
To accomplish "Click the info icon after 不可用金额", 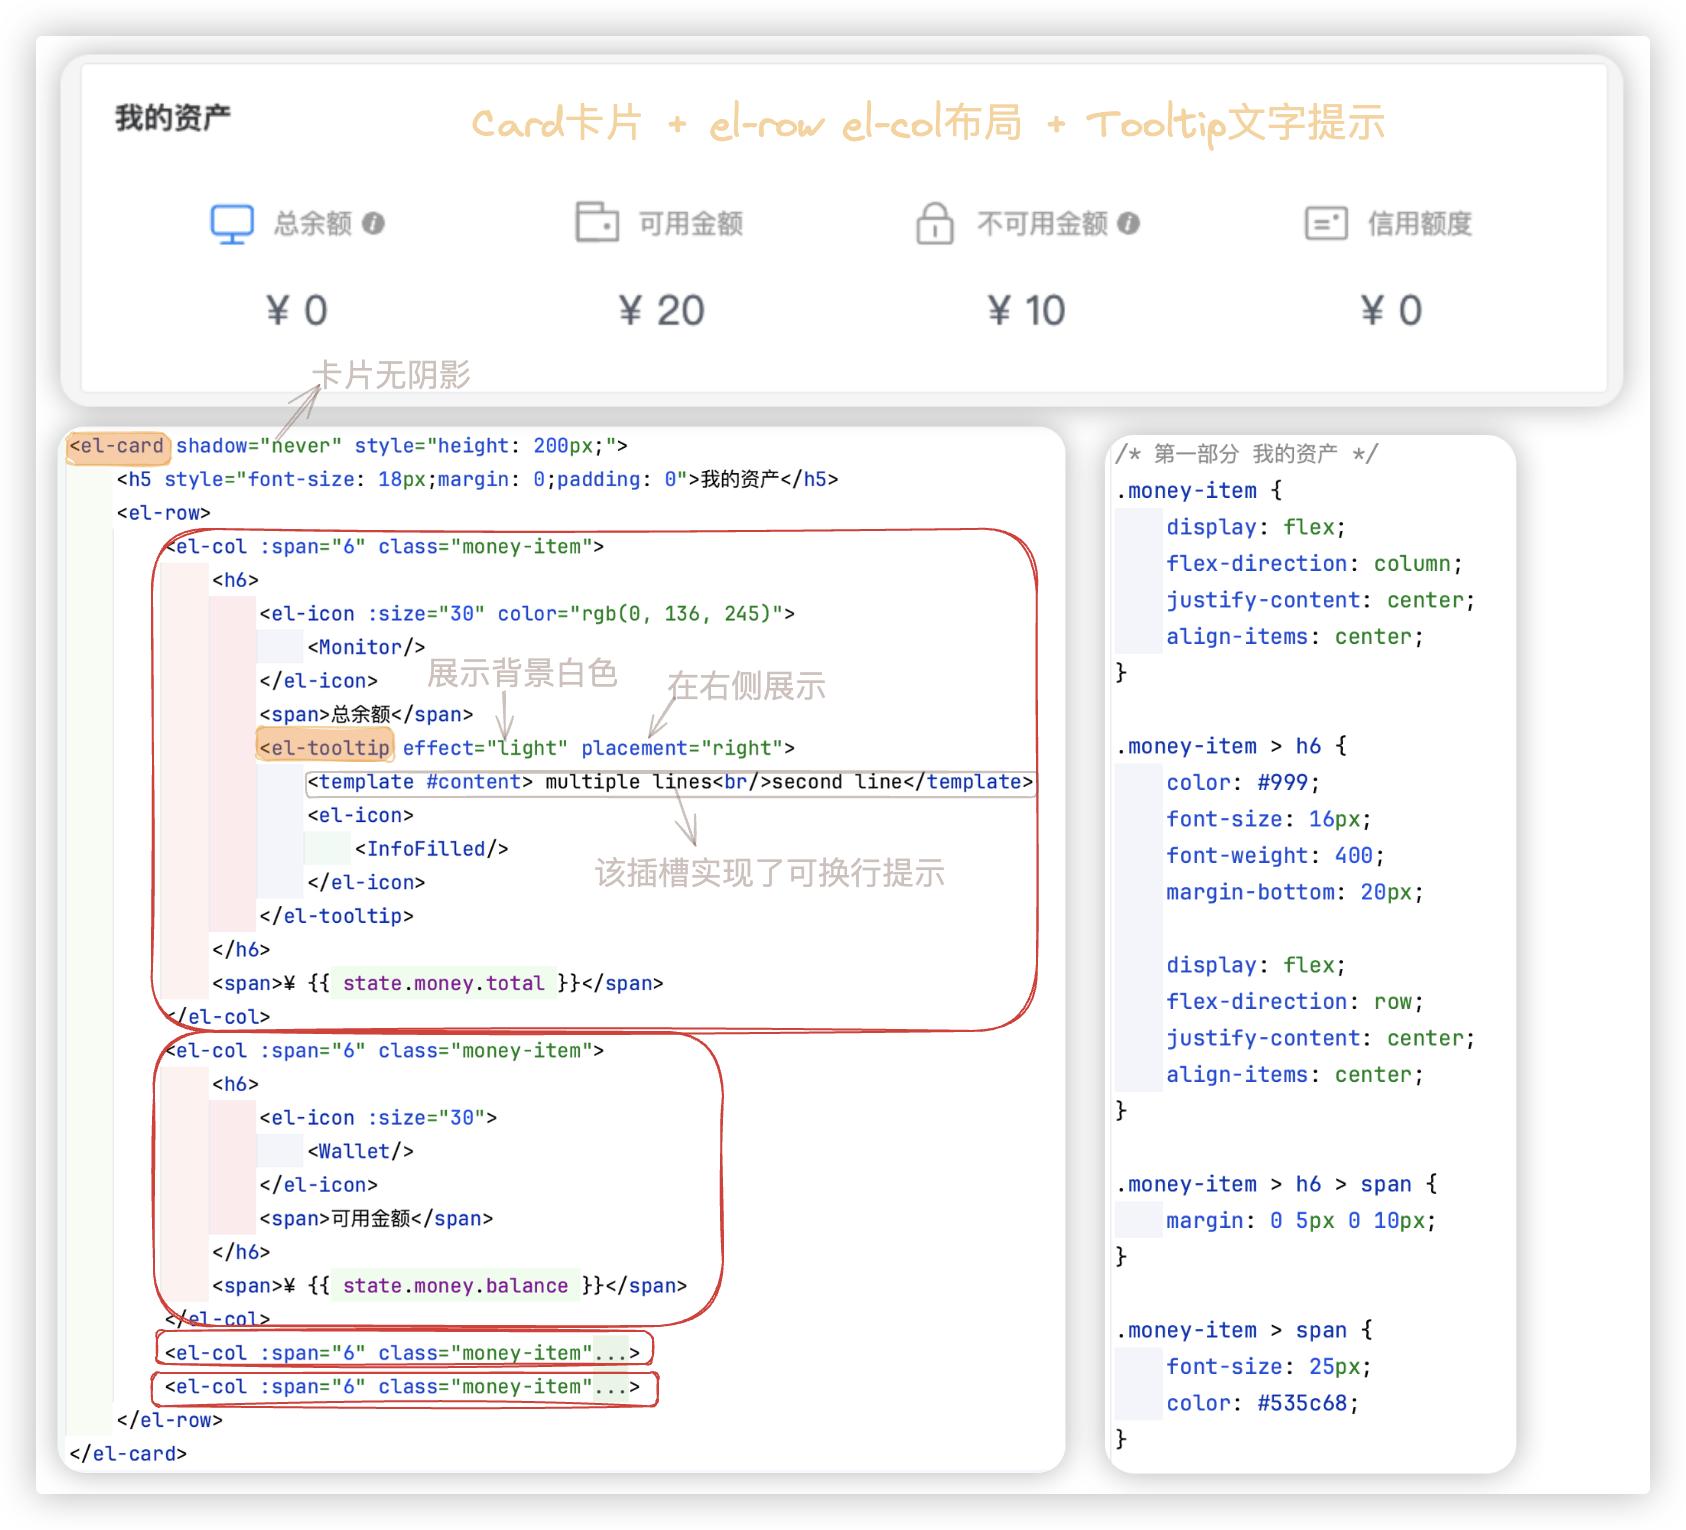I will click(1128, 223).
